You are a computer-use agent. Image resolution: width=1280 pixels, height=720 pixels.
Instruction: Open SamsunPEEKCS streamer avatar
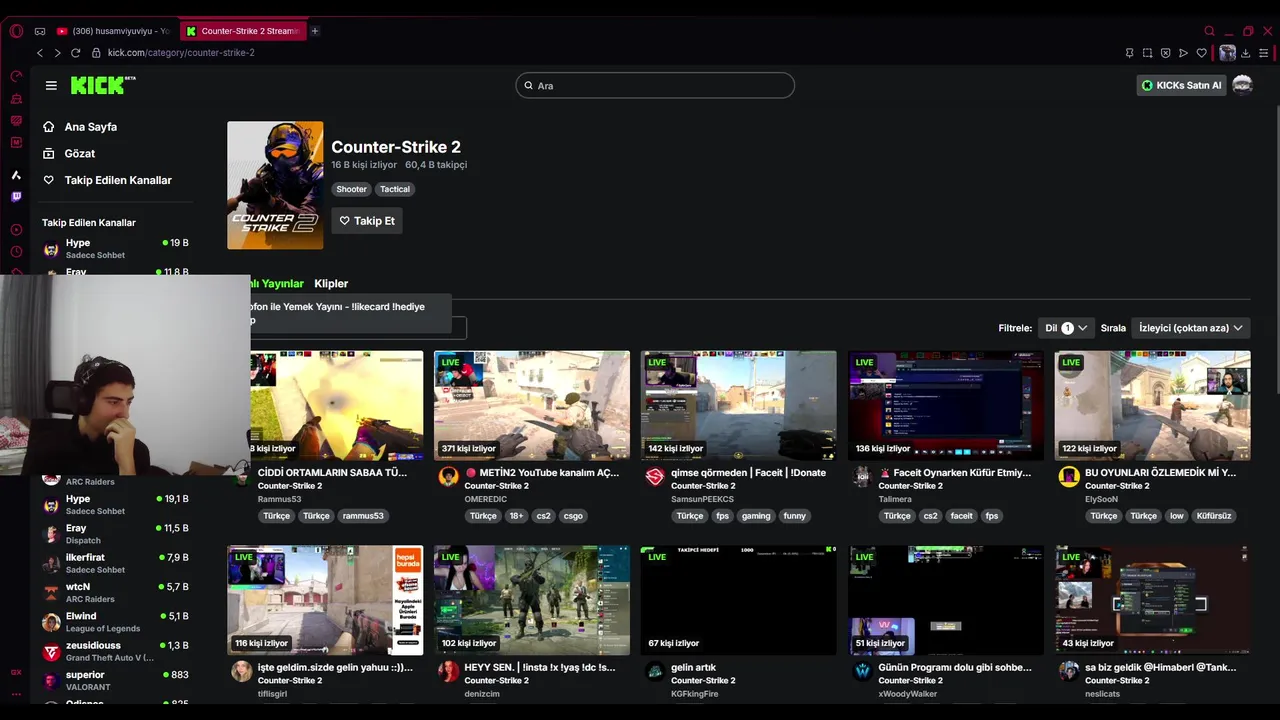(655, 477)
